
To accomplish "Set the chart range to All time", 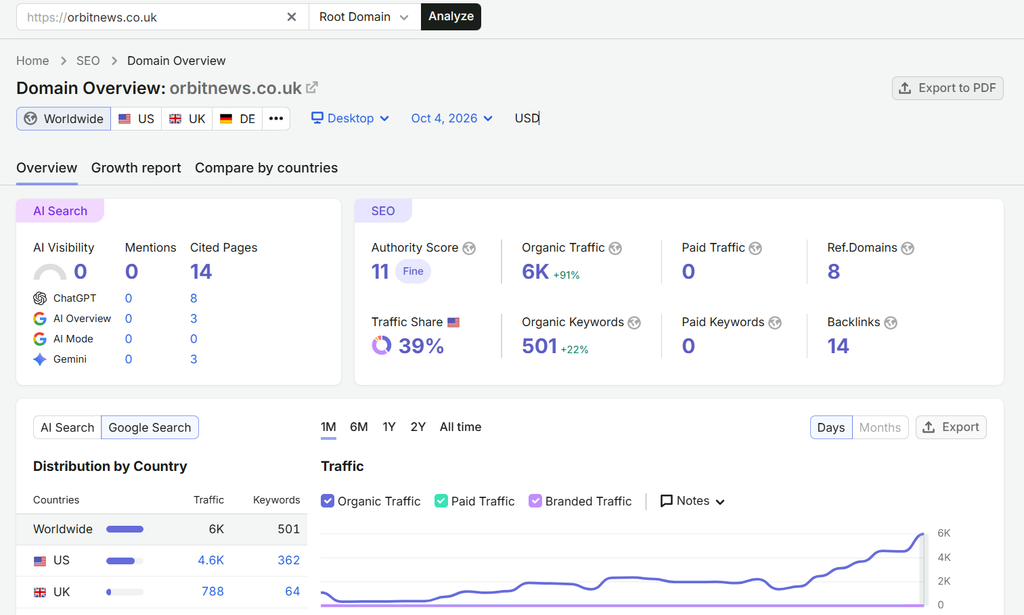I will point(460,427).
